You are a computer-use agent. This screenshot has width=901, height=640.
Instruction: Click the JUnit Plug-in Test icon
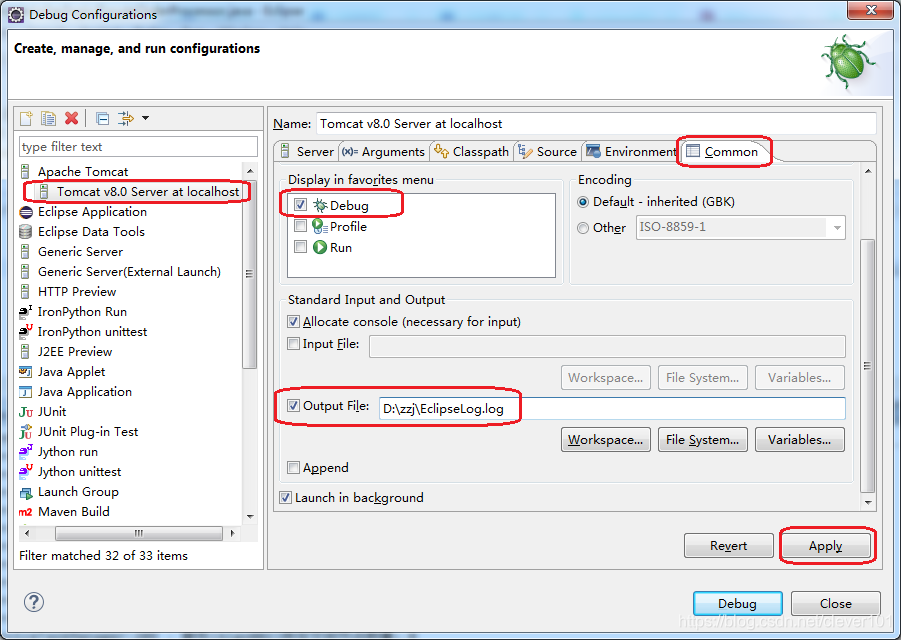point(26,431)
